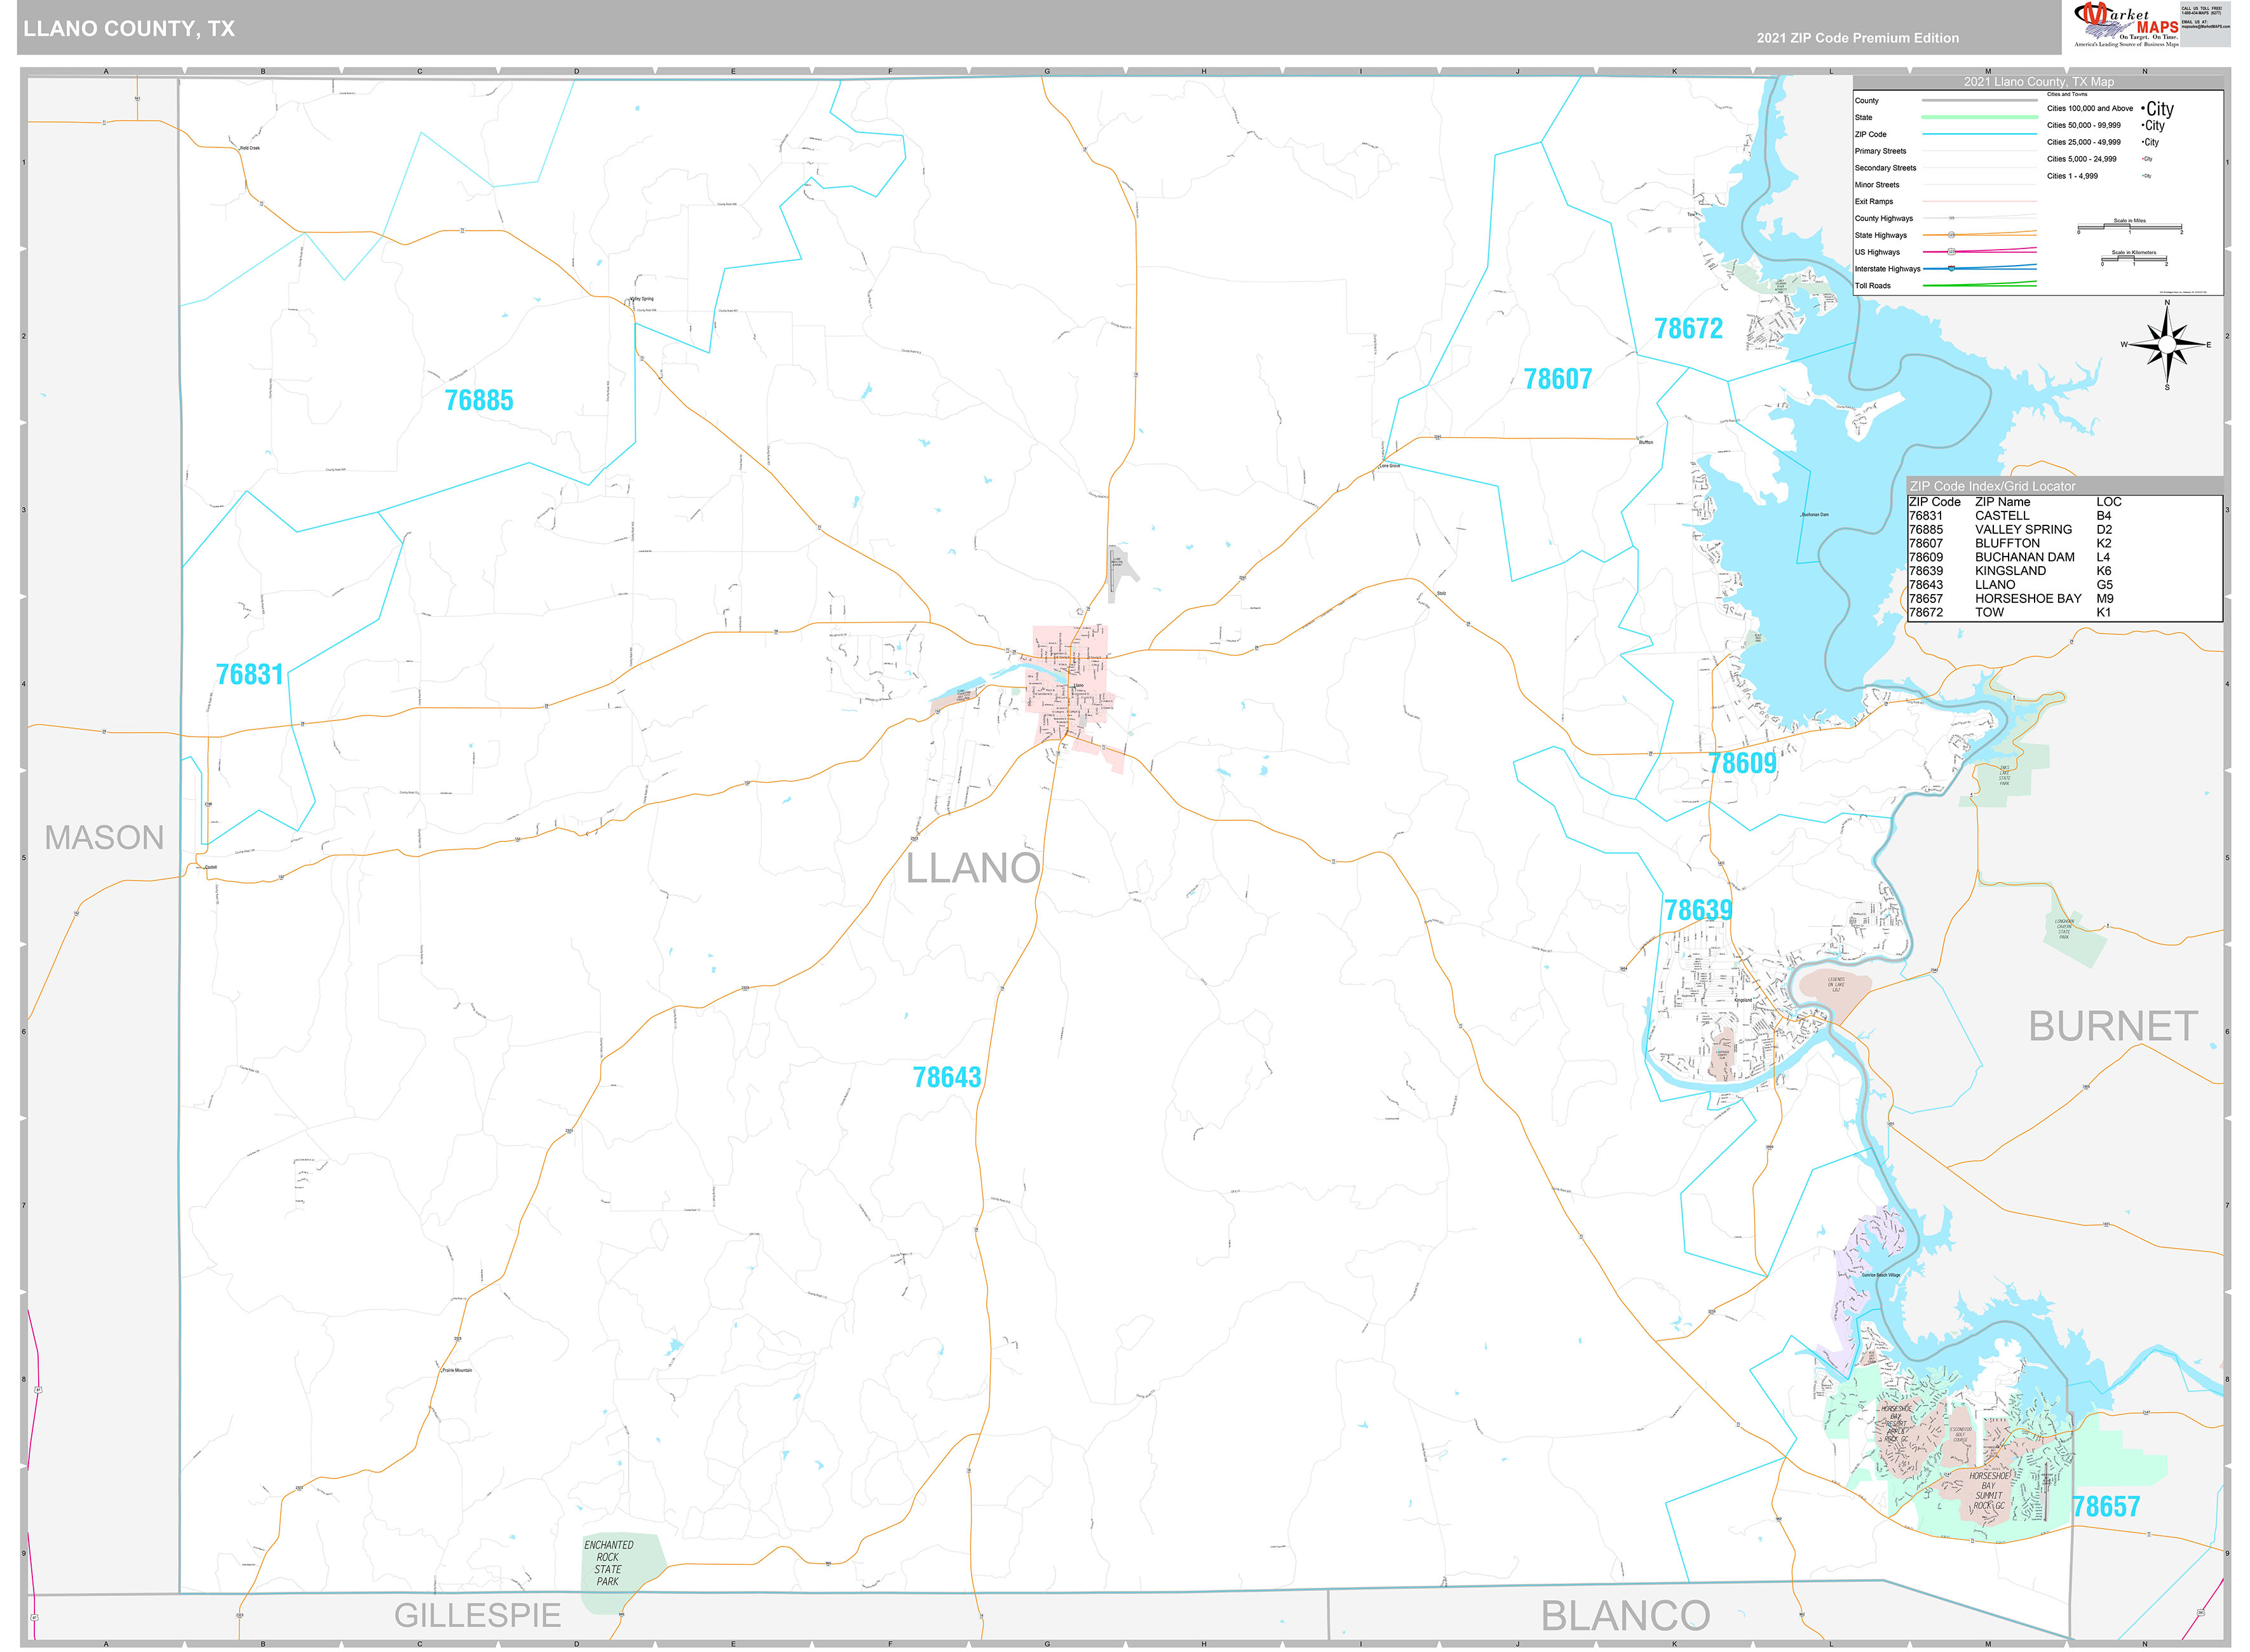
Task: Collapse the 2021 Llano County, TX Map legend
Action: pos(2039,81)
